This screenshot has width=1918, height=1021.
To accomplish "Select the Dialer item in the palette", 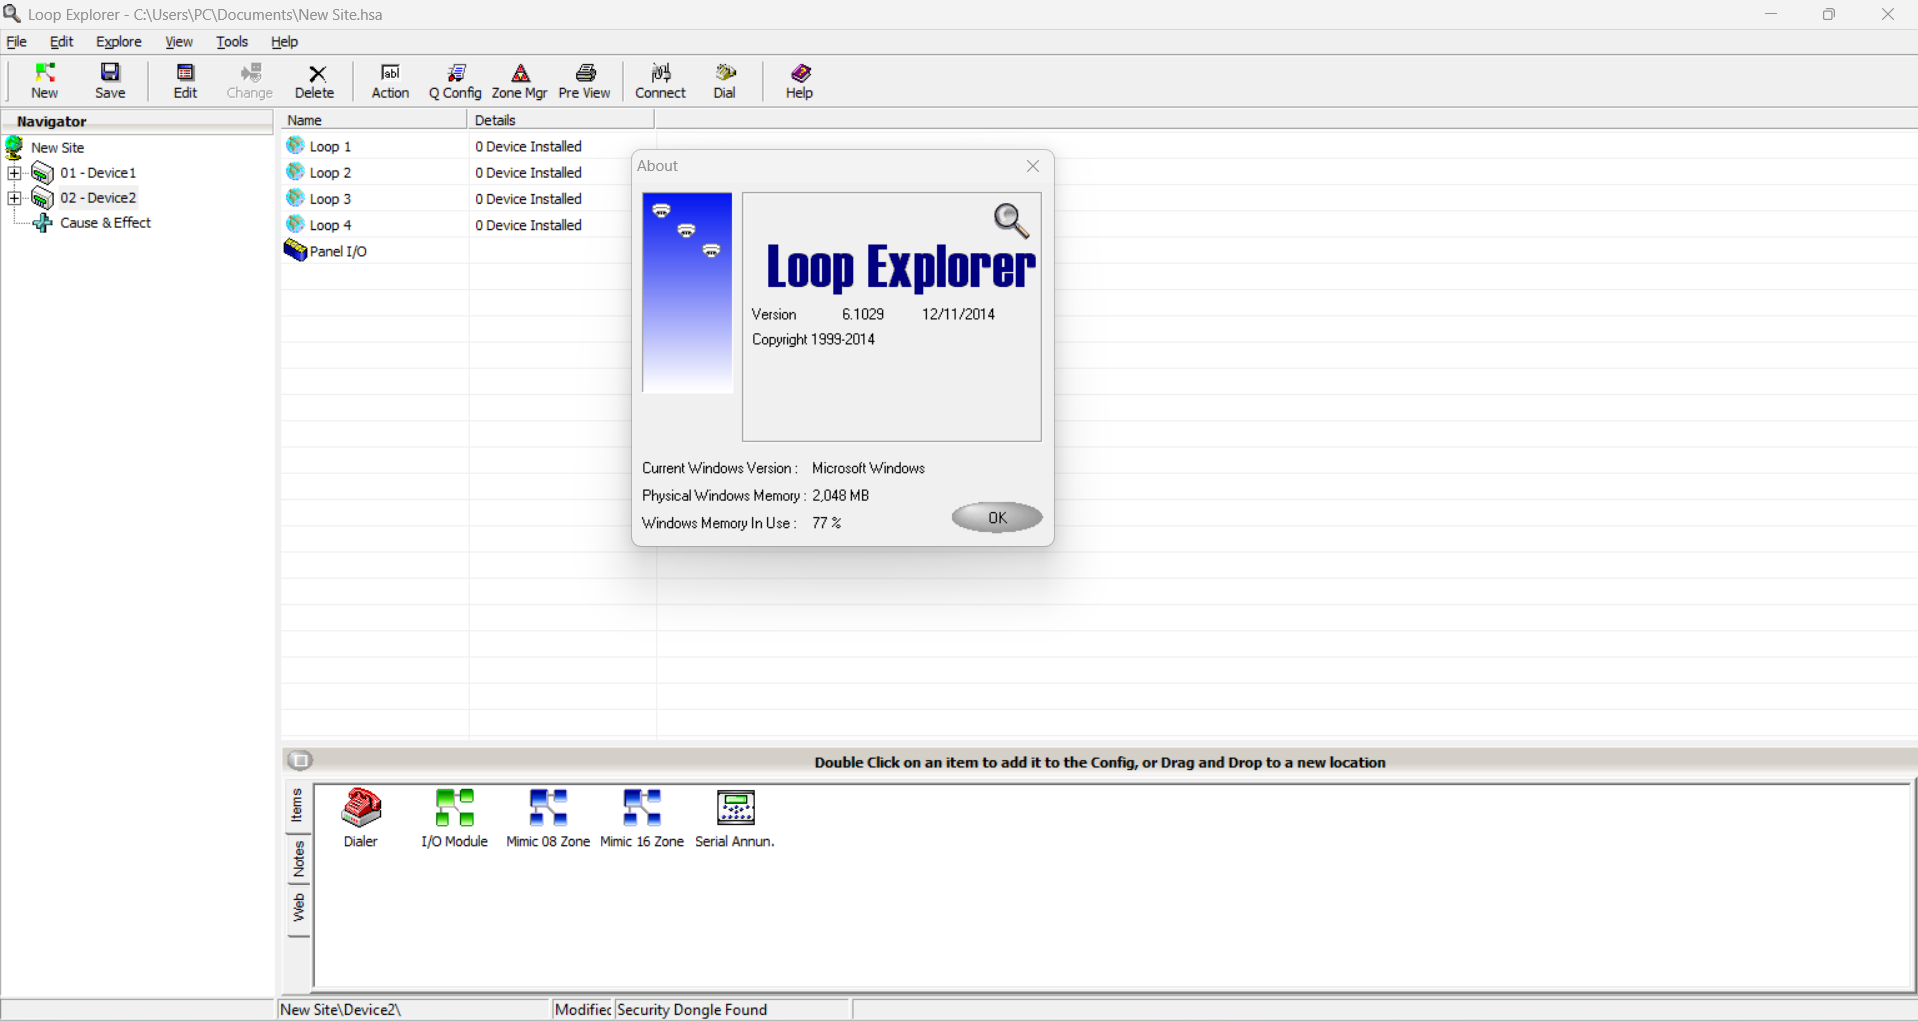I will pos(360,816).
